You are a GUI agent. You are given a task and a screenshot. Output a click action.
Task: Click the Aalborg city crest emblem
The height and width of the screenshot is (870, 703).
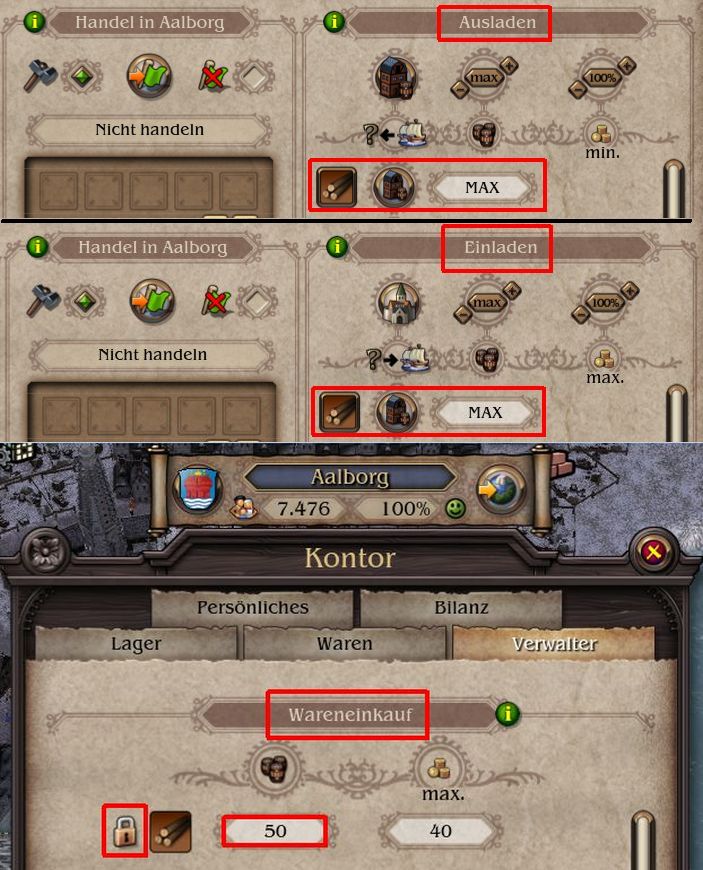(x=198, y=489)
